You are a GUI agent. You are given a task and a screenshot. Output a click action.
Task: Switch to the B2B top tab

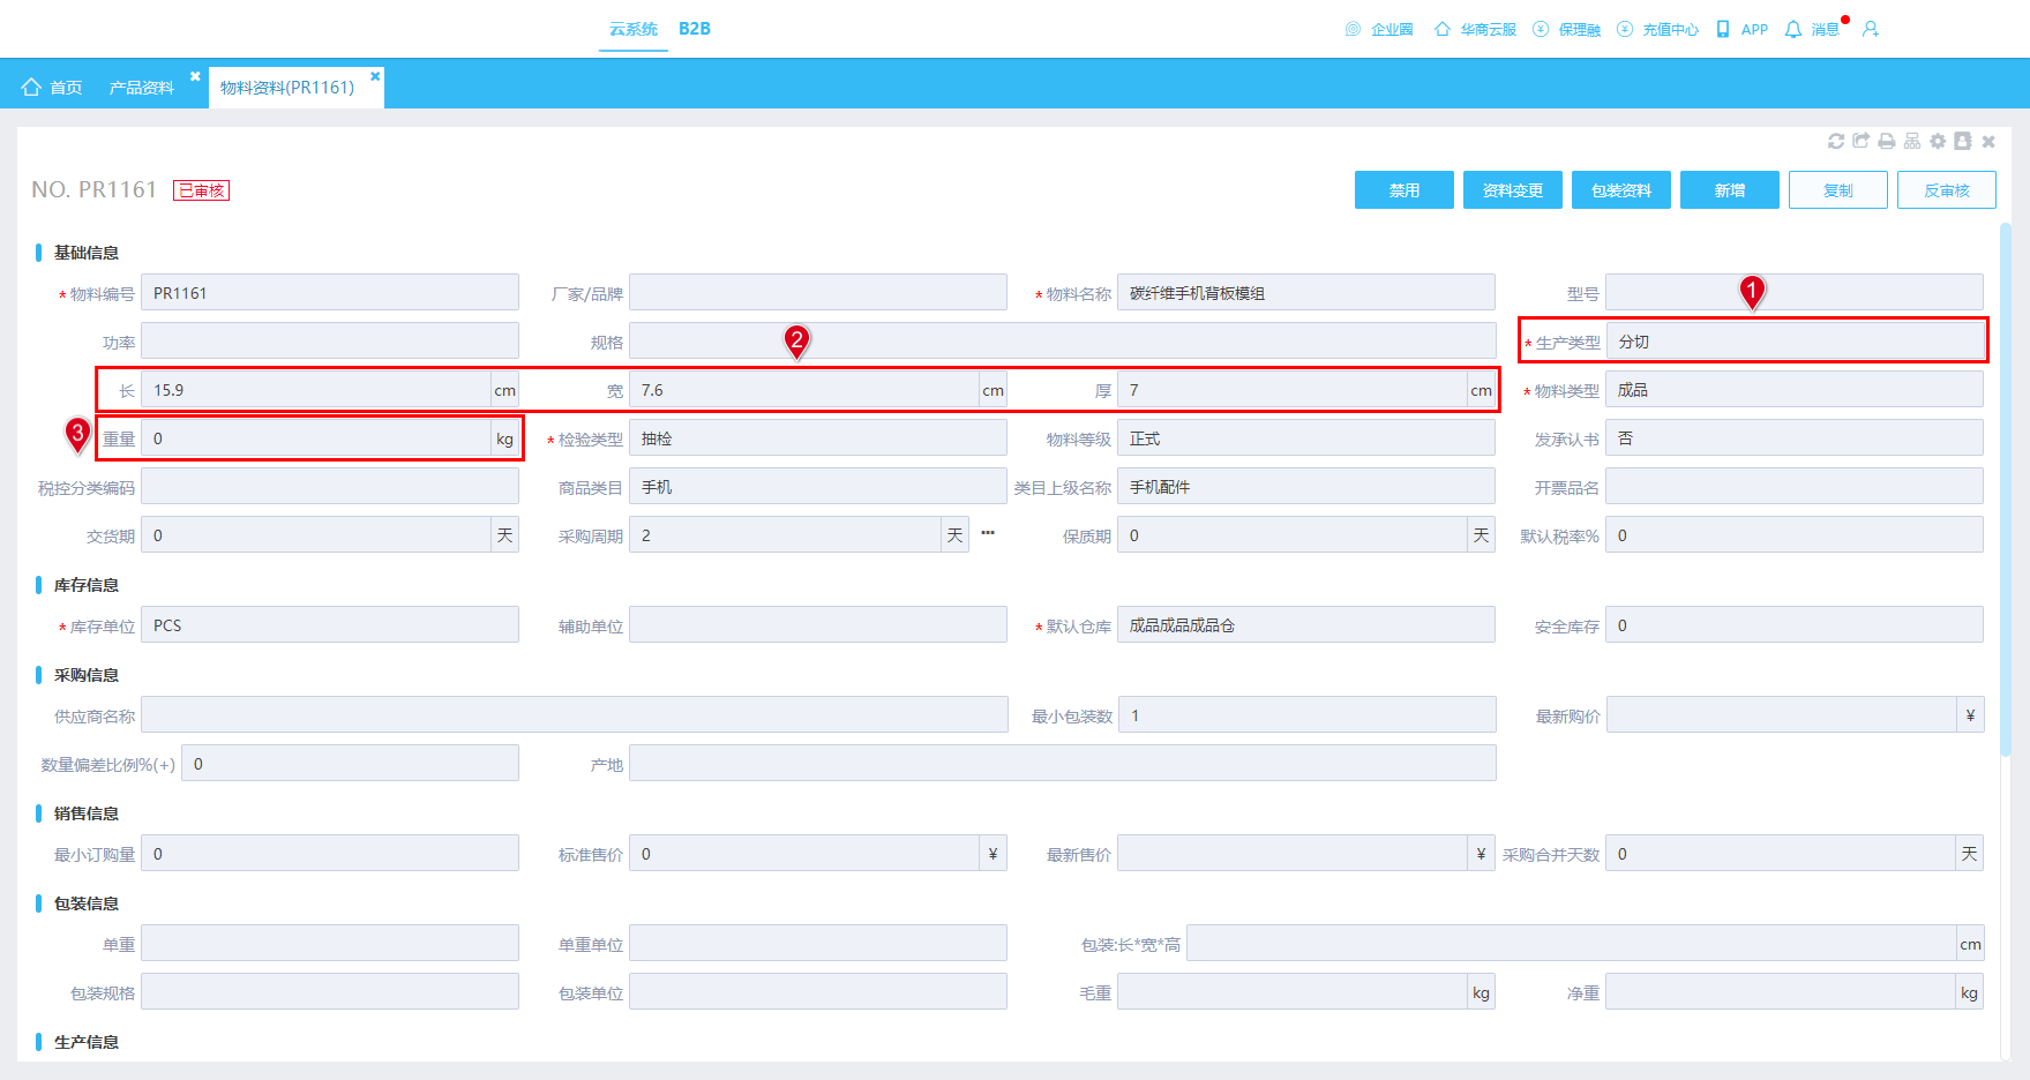point(694,29)
